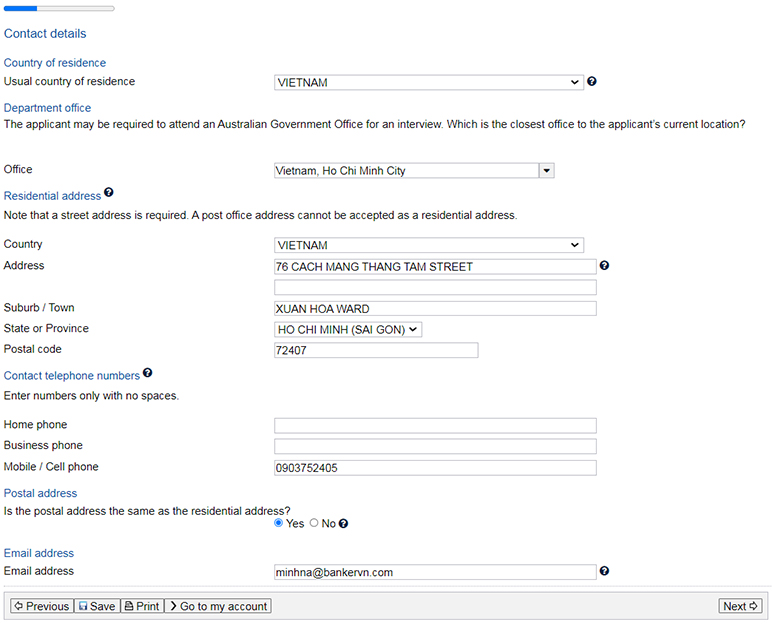Focus the Business phone field
The height and width of the screenshot is (625, 772).
[x=435, y=446]
